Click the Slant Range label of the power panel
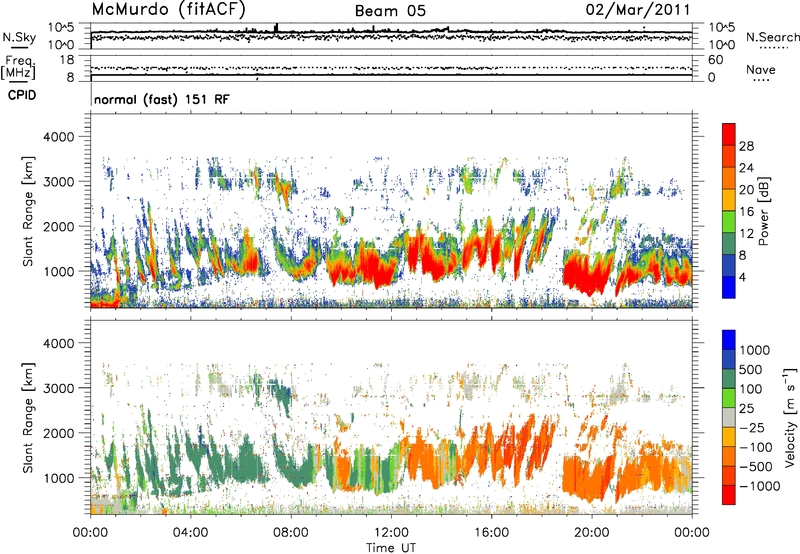The width and height of the screenshot is (800, 554). [x=28, y=211]
